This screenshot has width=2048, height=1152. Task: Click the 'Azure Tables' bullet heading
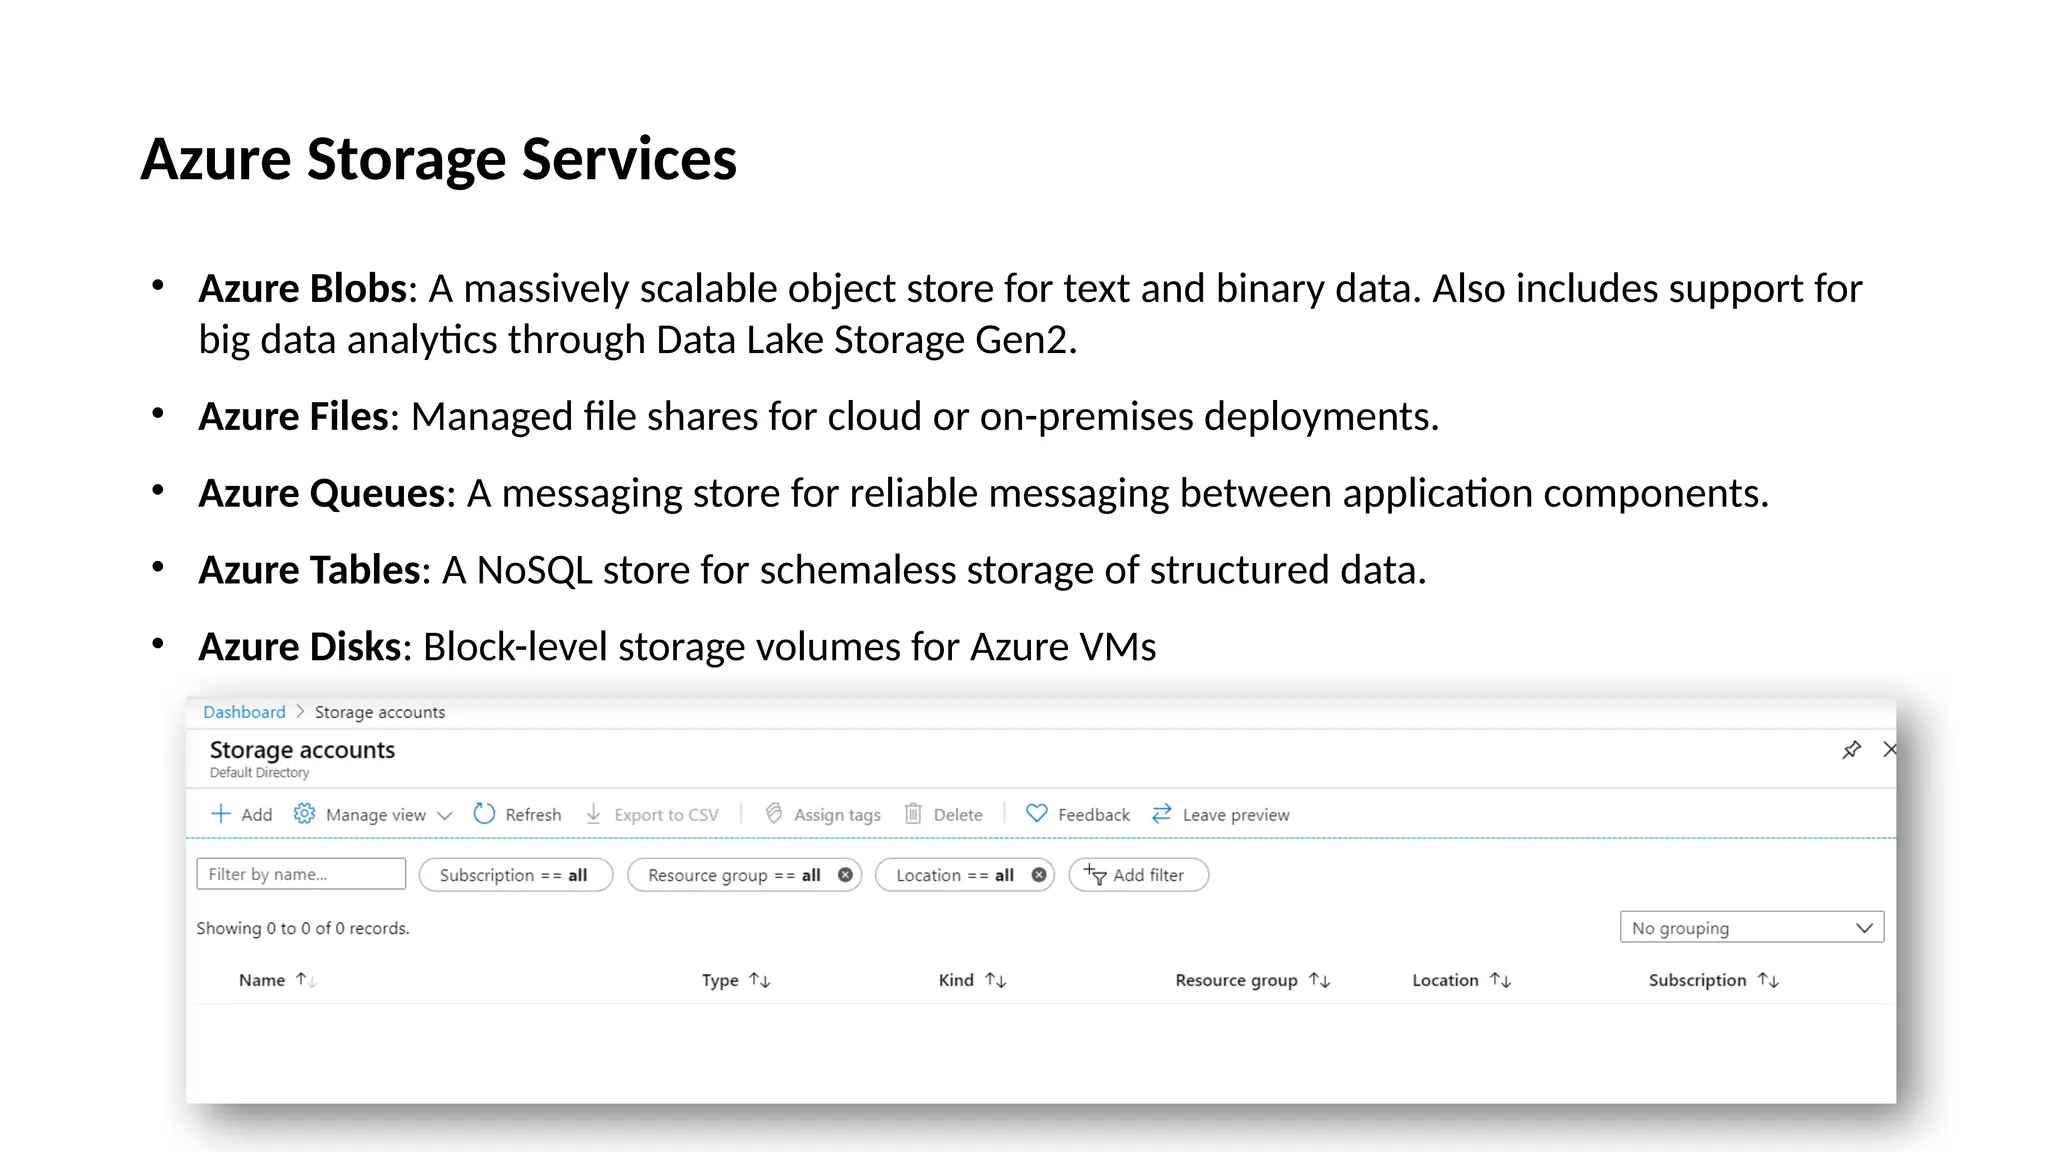click(x=309, y=570)
